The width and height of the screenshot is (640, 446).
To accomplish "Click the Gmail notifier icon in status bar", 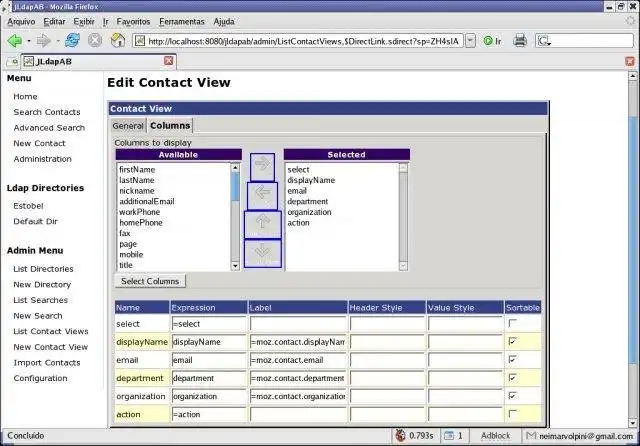I will pos(531,436).
